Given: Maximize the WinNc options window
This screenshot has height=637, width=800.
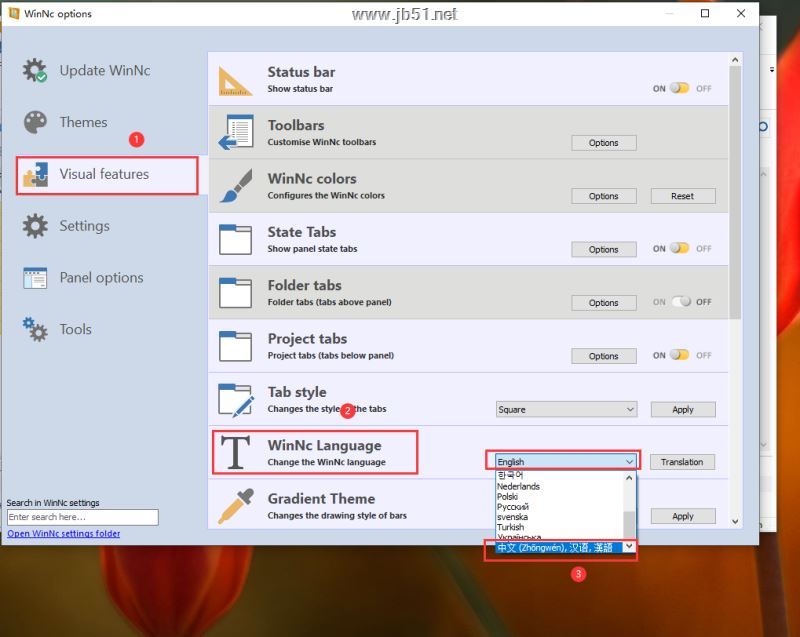Looking at the screenshot, I should click(x=705, y=13).
